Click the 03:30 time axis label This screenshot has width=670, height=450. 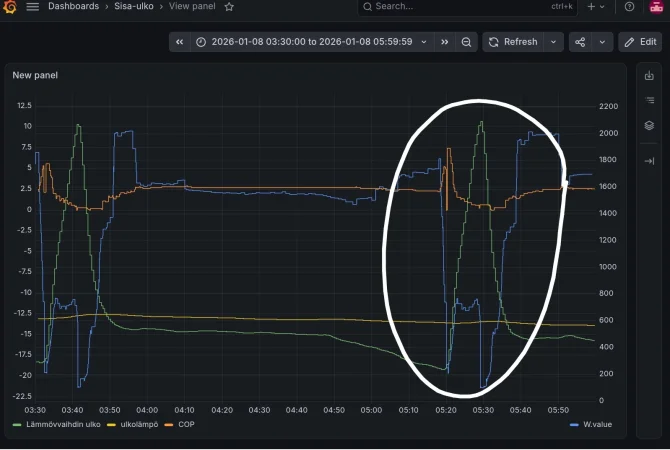tap(35, 410)
